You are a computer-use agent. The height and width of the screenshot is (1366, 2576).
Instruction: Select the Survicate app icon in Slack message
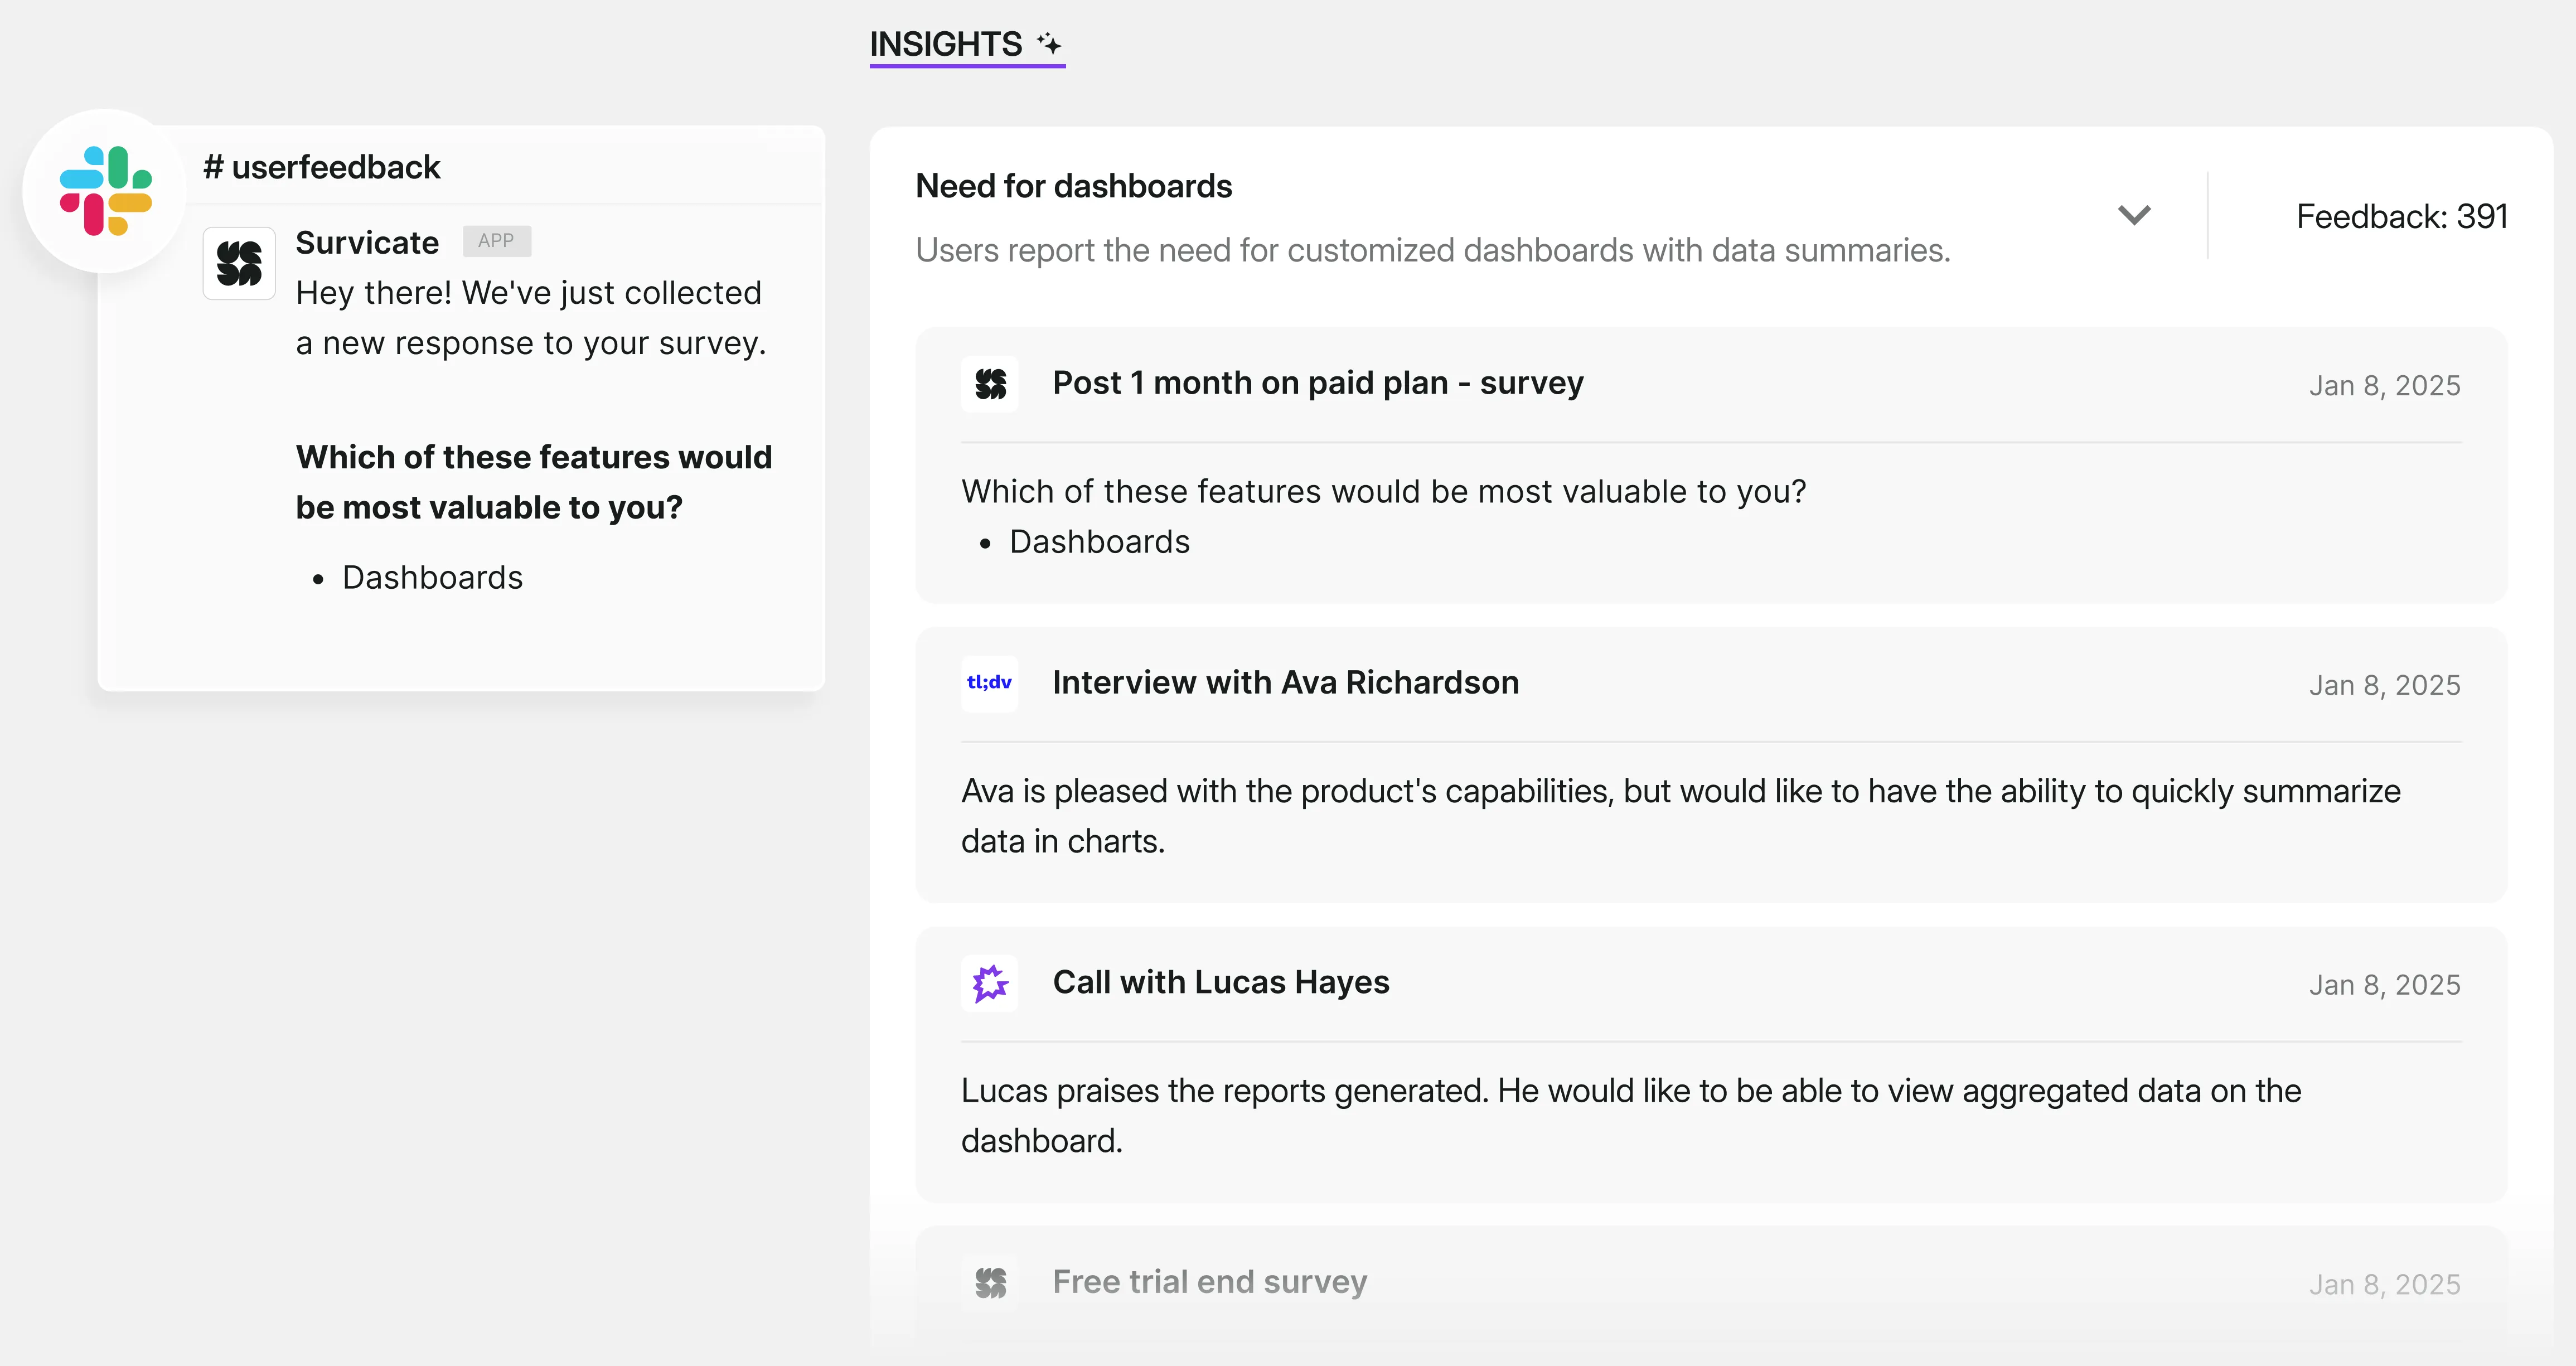coord(238,263)
